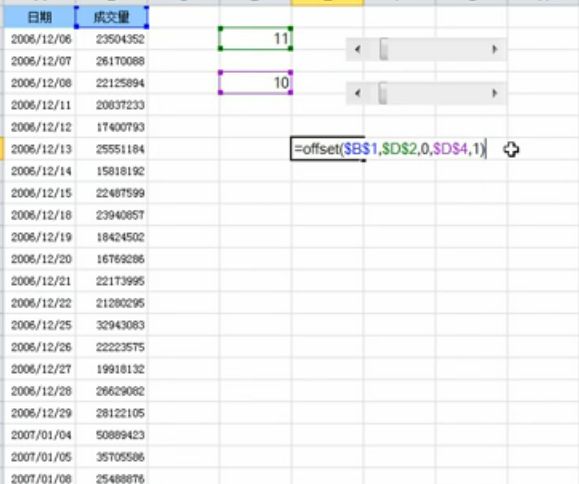Click the lower scrollbar control's thumb
The image size is (579, 484).
383,93
